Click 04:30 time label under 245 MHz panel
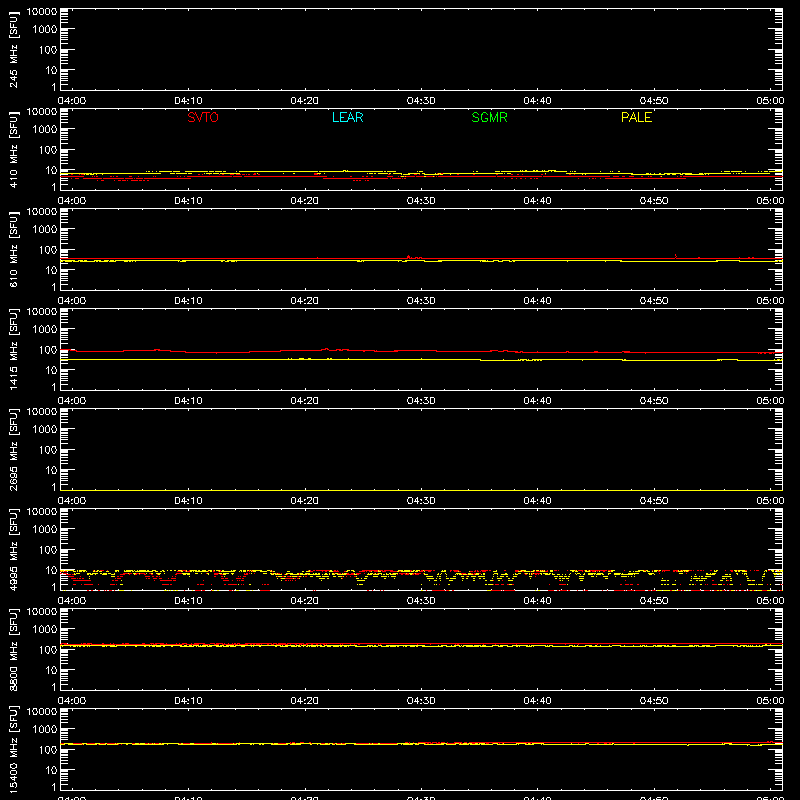 coord(421,101)
